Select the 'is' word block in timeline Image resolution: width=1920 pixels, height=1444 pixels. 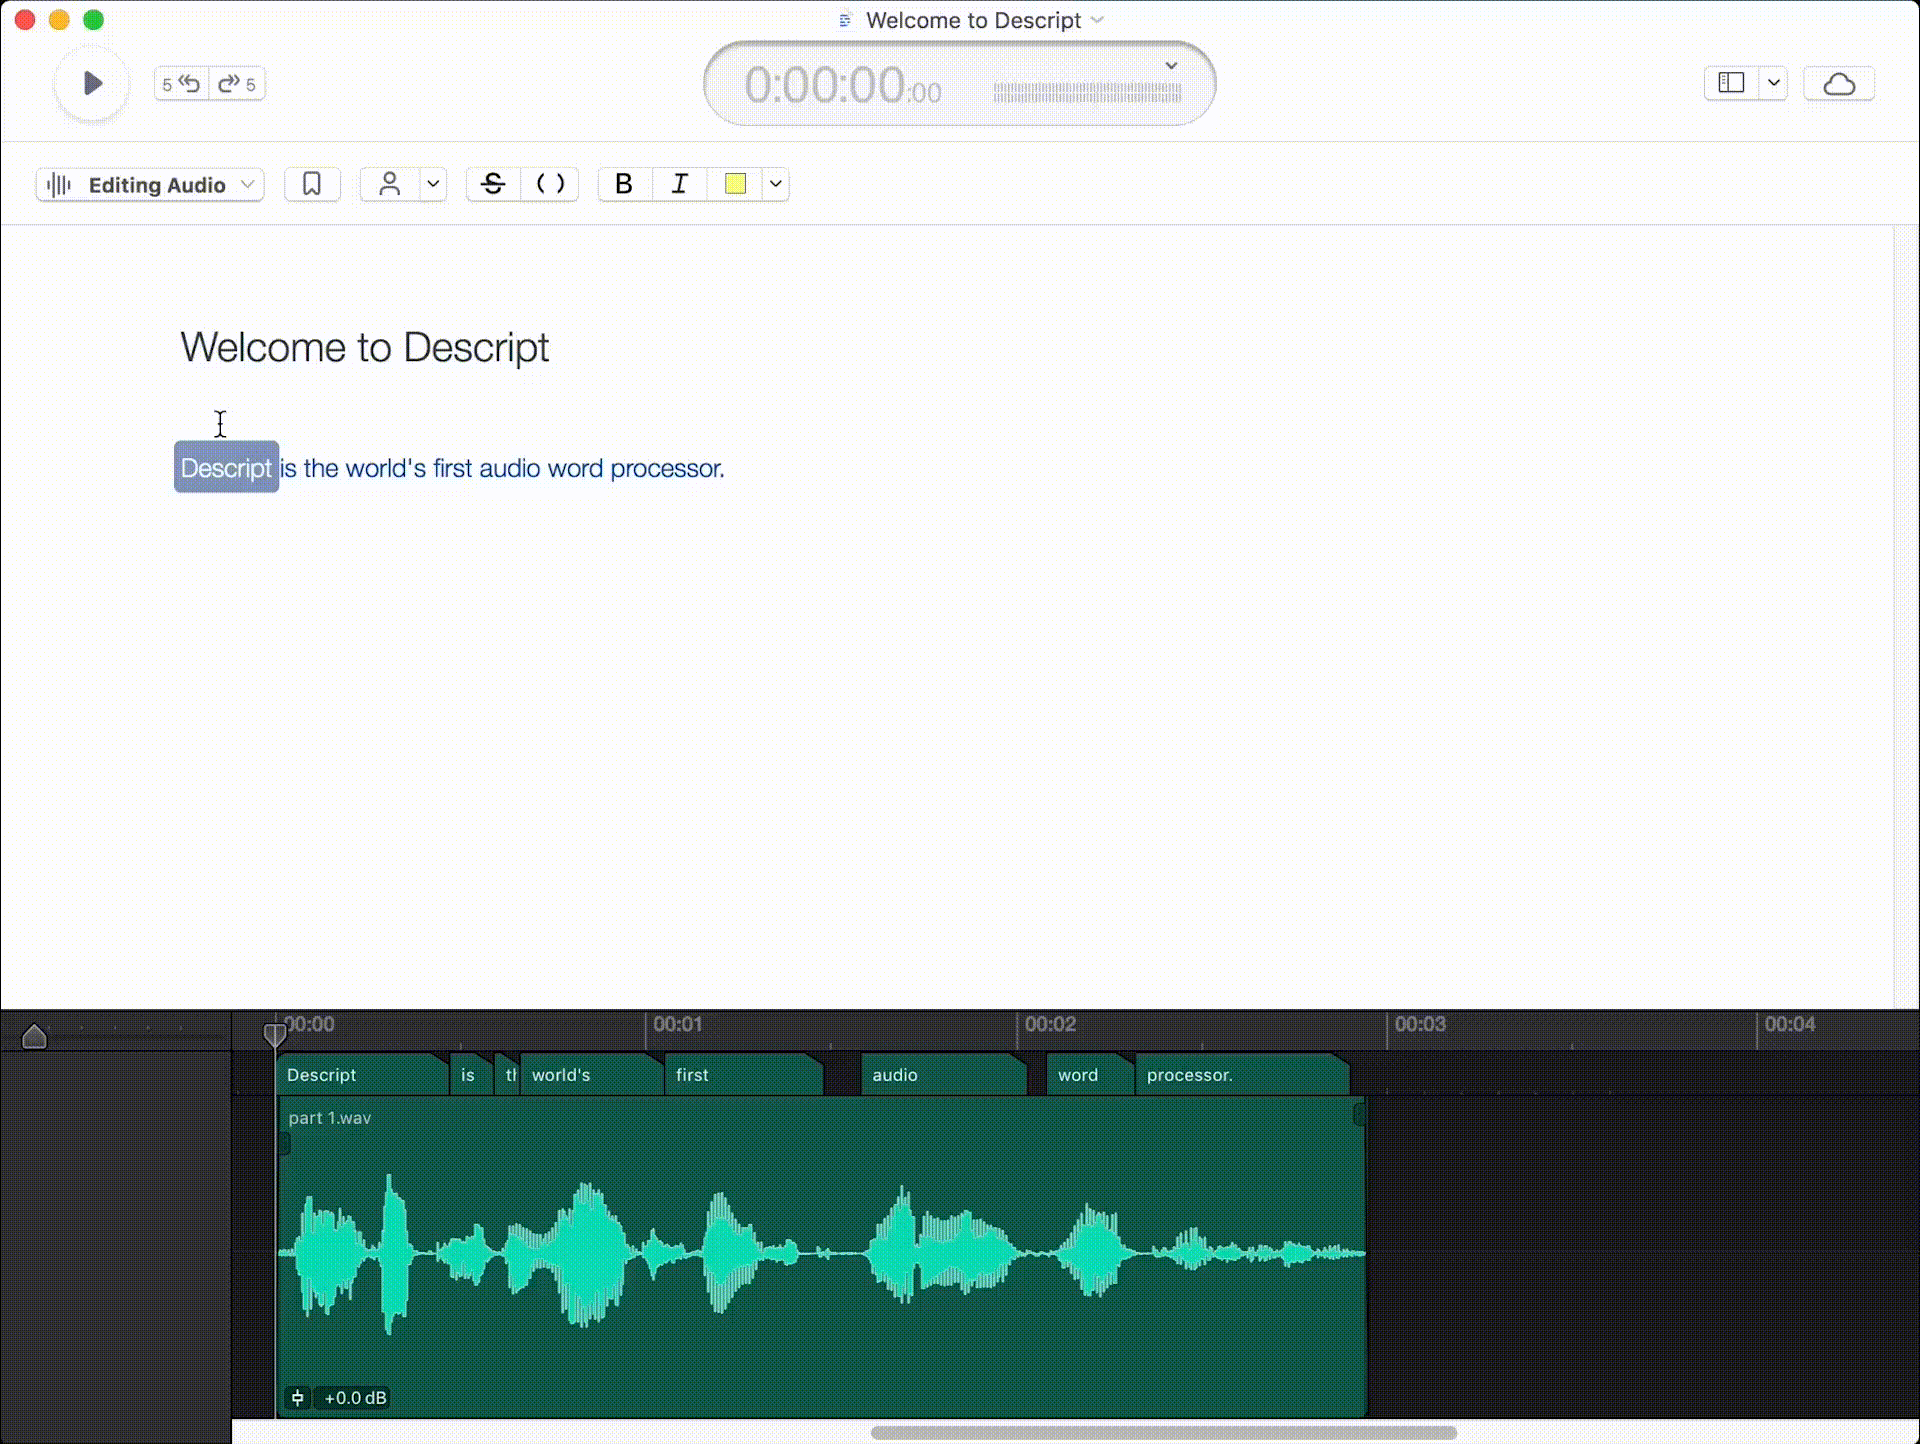tap(470, 1075)
